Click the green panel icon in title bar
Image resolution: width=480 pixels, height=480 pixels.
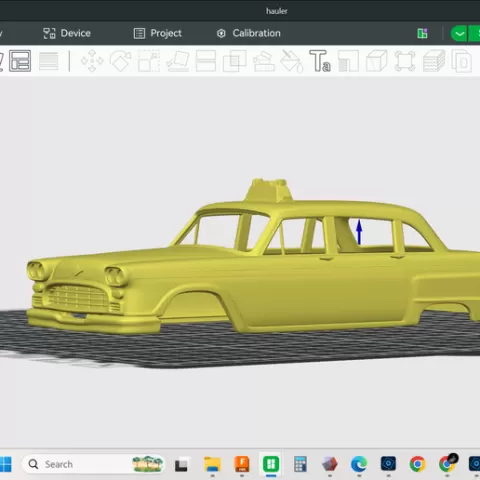point(422,33)
